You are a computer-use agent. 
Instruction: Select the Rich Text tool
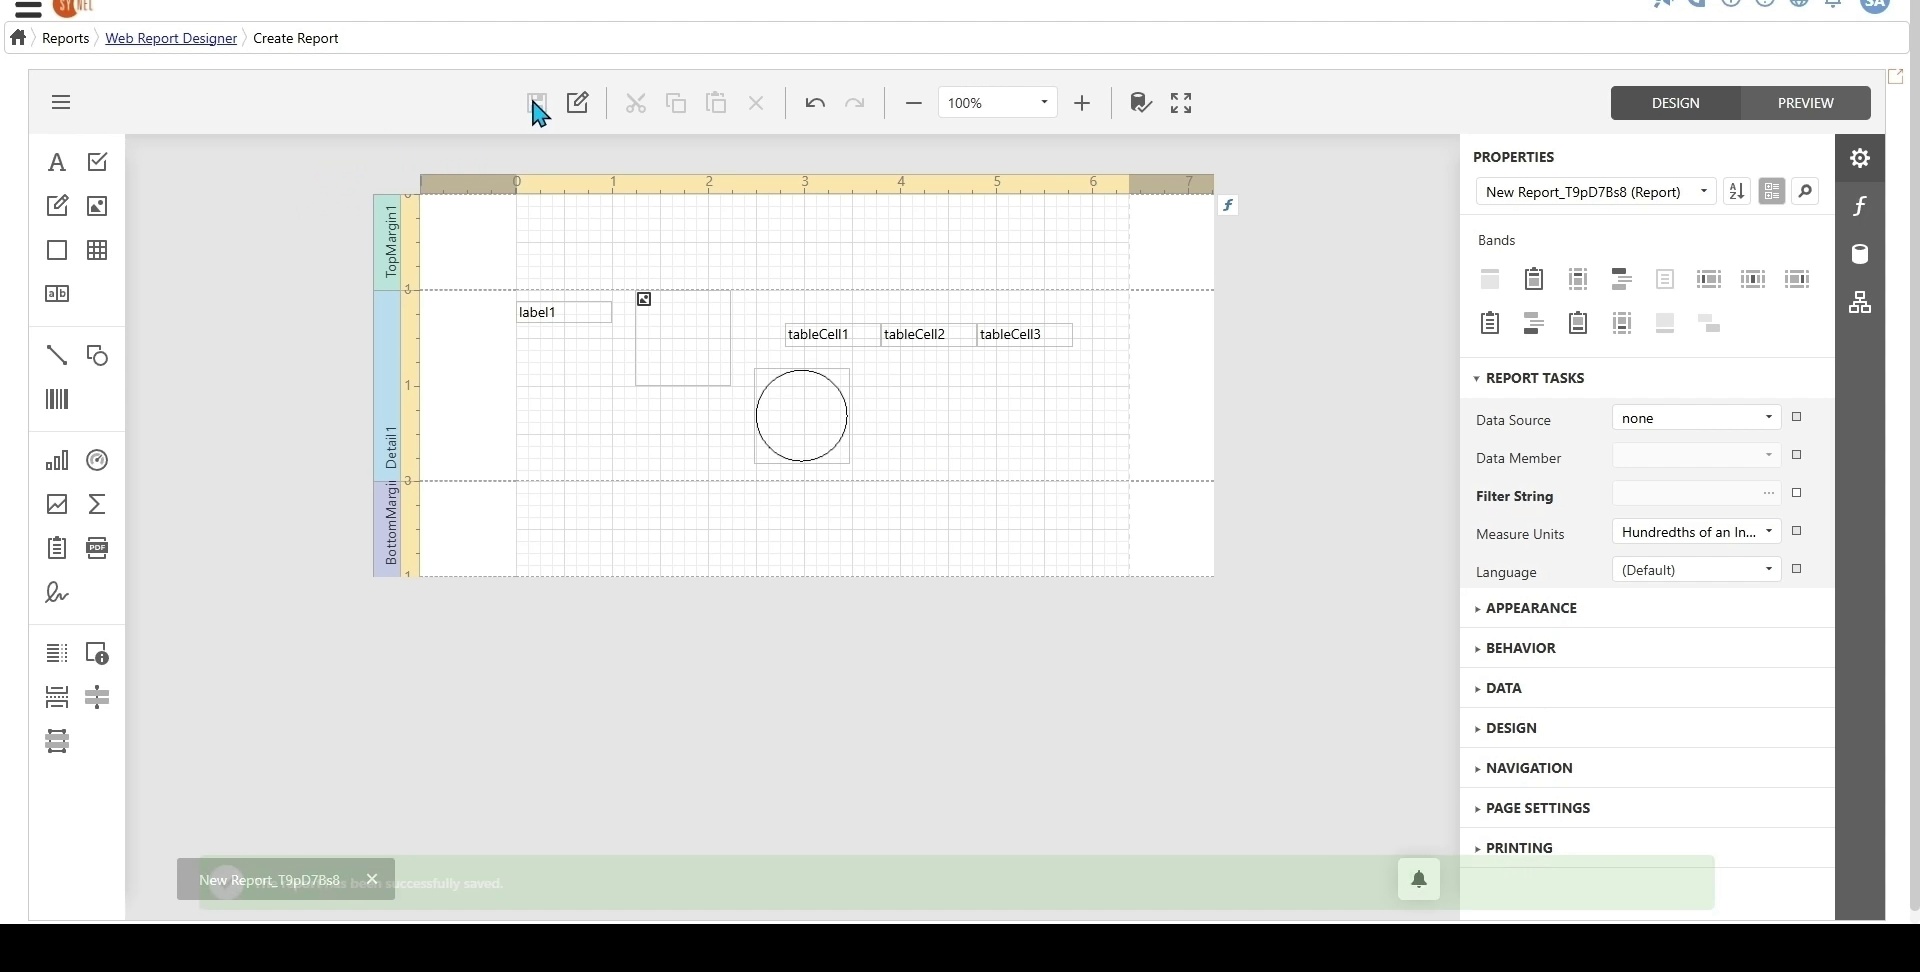point(57,206)
